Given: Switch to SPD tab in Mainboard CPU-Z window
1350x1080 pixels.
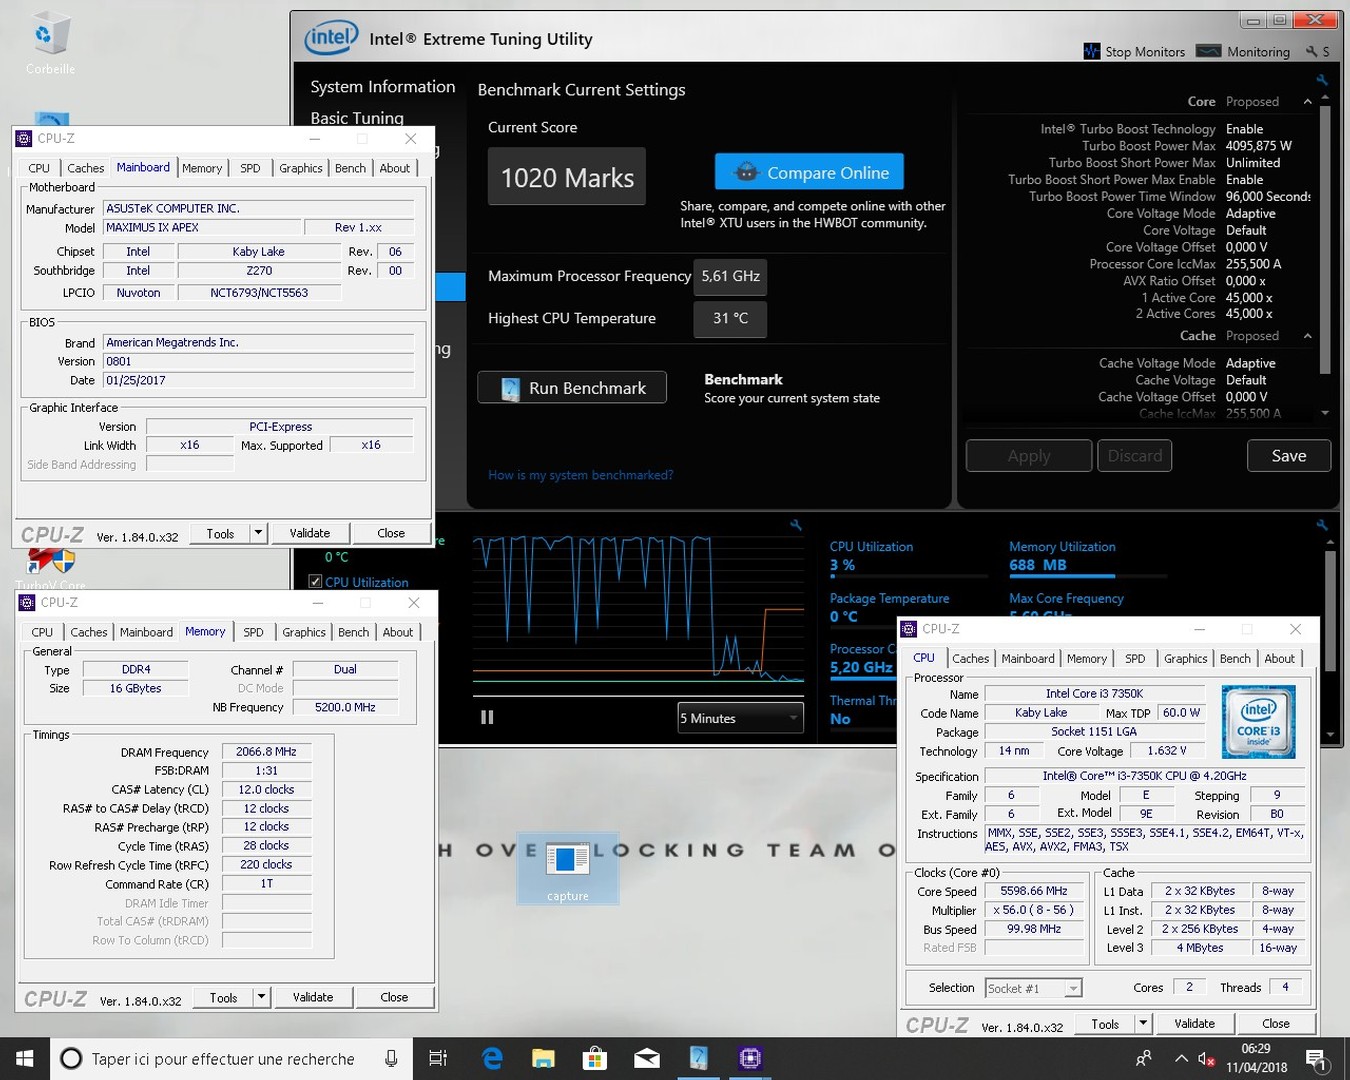Looking at the screenshot, I should point(250,168).
